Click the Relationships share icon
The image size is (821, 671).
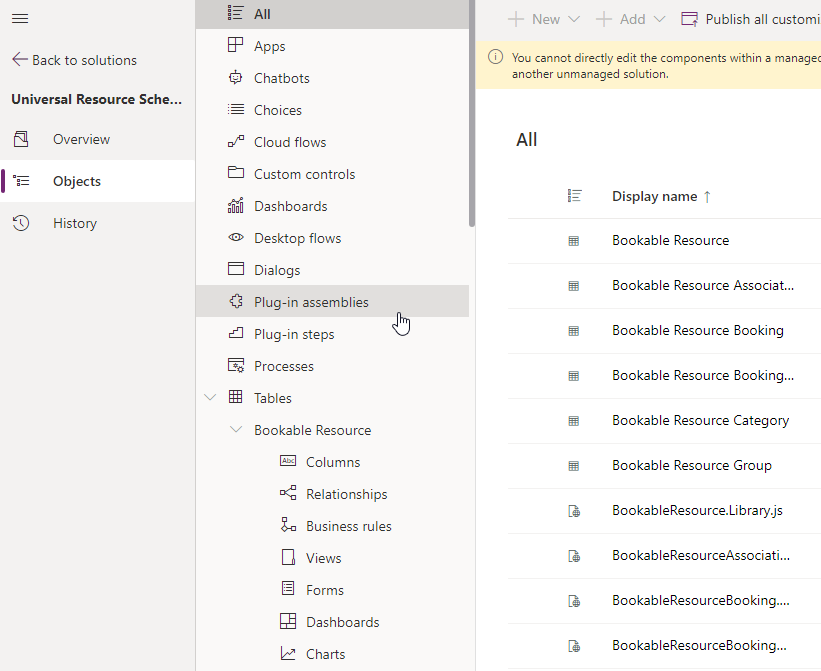[287, 493]
